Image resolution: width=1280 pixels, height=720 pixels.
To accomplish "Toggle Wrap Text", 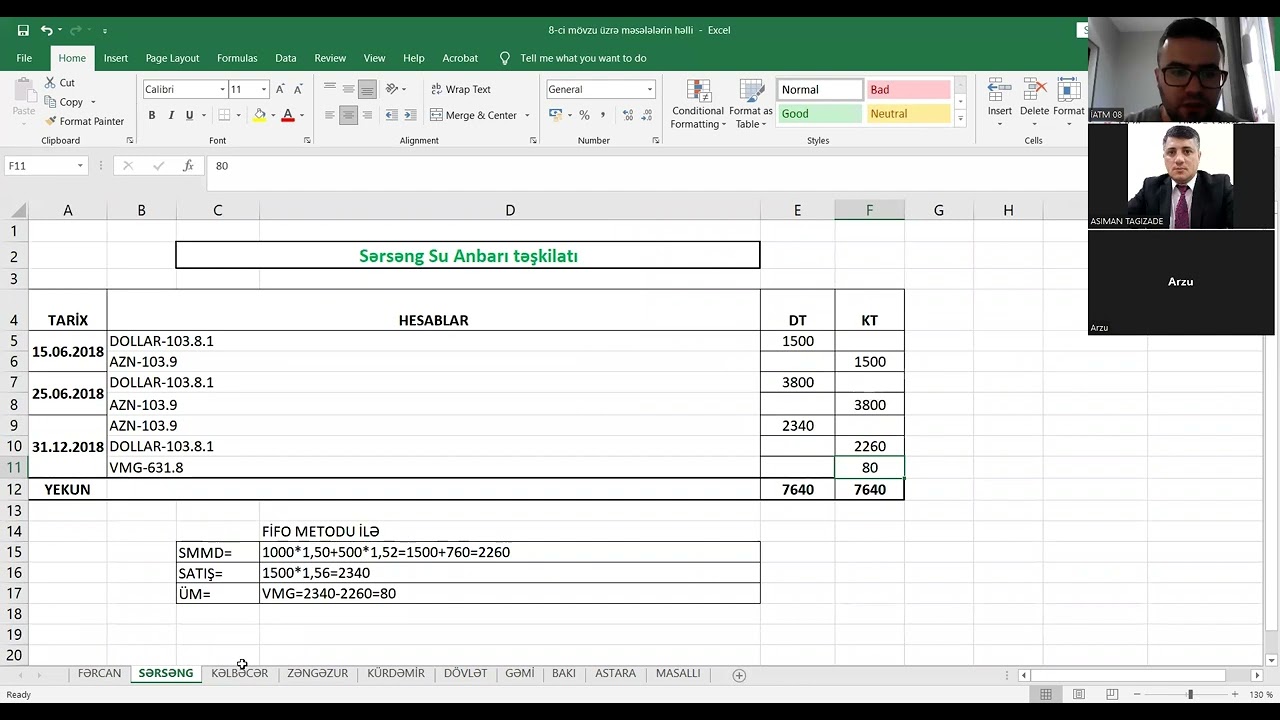I will (x=461, y=89).
